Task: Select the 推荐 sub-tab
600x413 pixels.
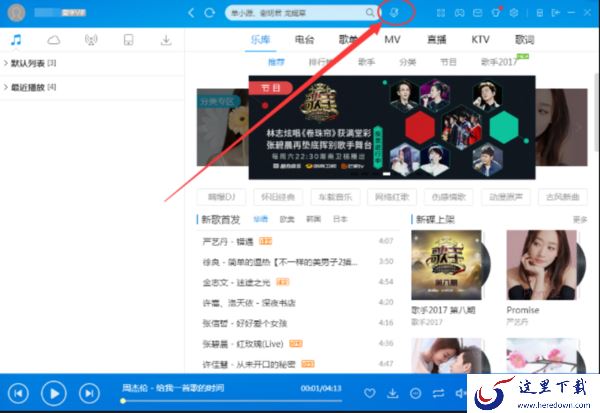Action: 276,62
